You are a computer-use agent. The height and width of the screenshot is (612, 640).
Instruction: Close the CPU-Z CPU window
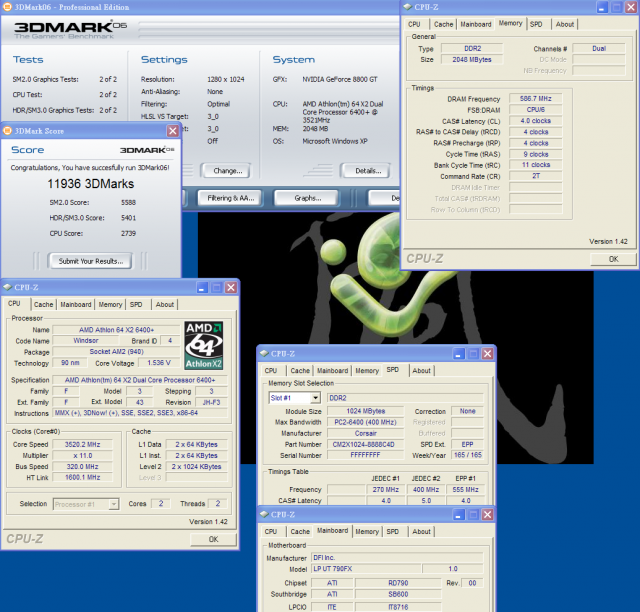click(x=231, y=287)
